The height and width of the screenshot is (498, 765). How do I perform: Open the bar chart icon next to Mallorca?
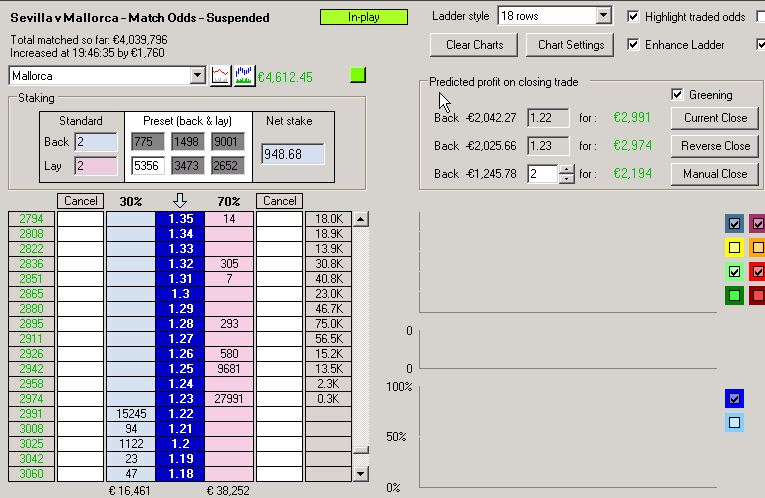click(x=243, y=76)
